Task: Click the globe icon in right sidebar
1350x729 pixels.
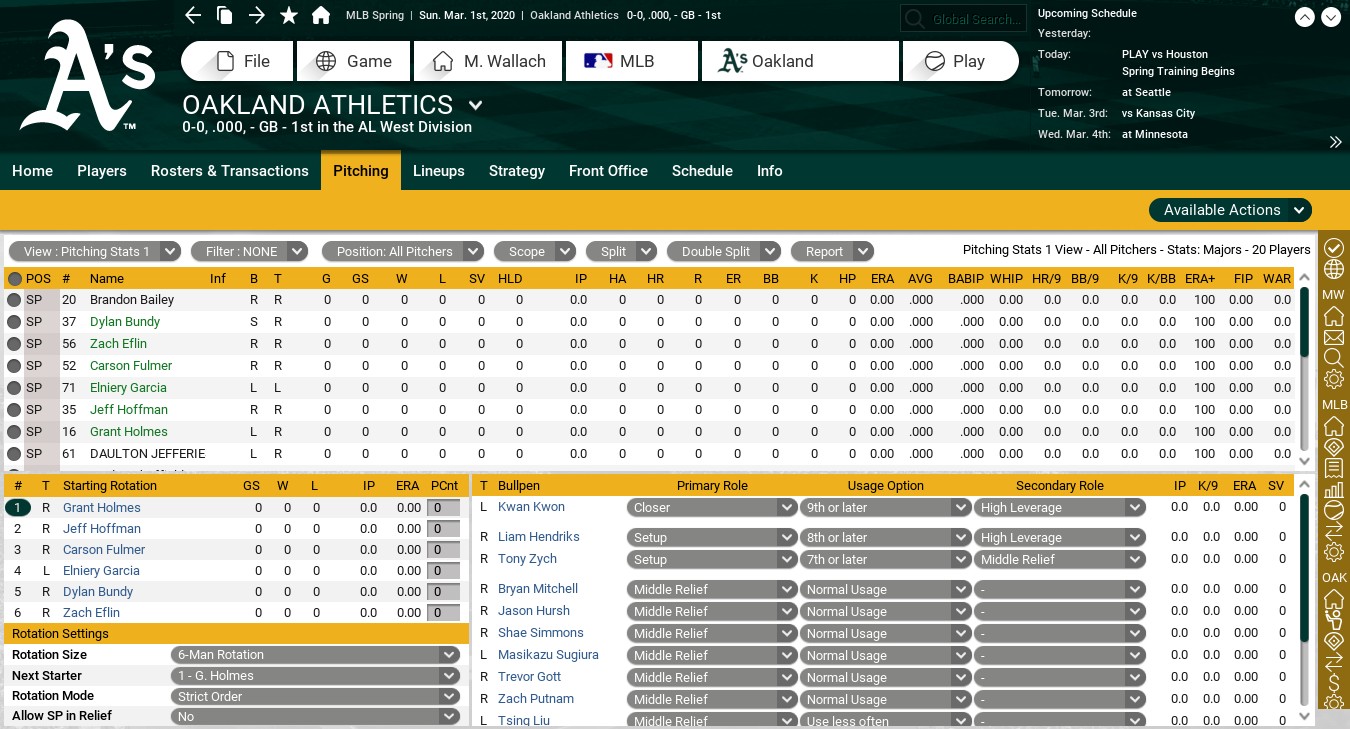Action: tap(1333, 270)
